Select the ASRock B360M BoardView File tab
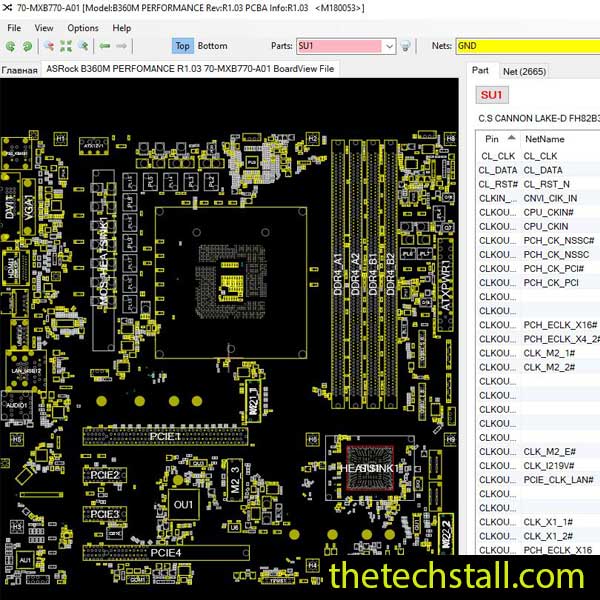The width and height of the screenshot is (600, 600). [190, 69]
